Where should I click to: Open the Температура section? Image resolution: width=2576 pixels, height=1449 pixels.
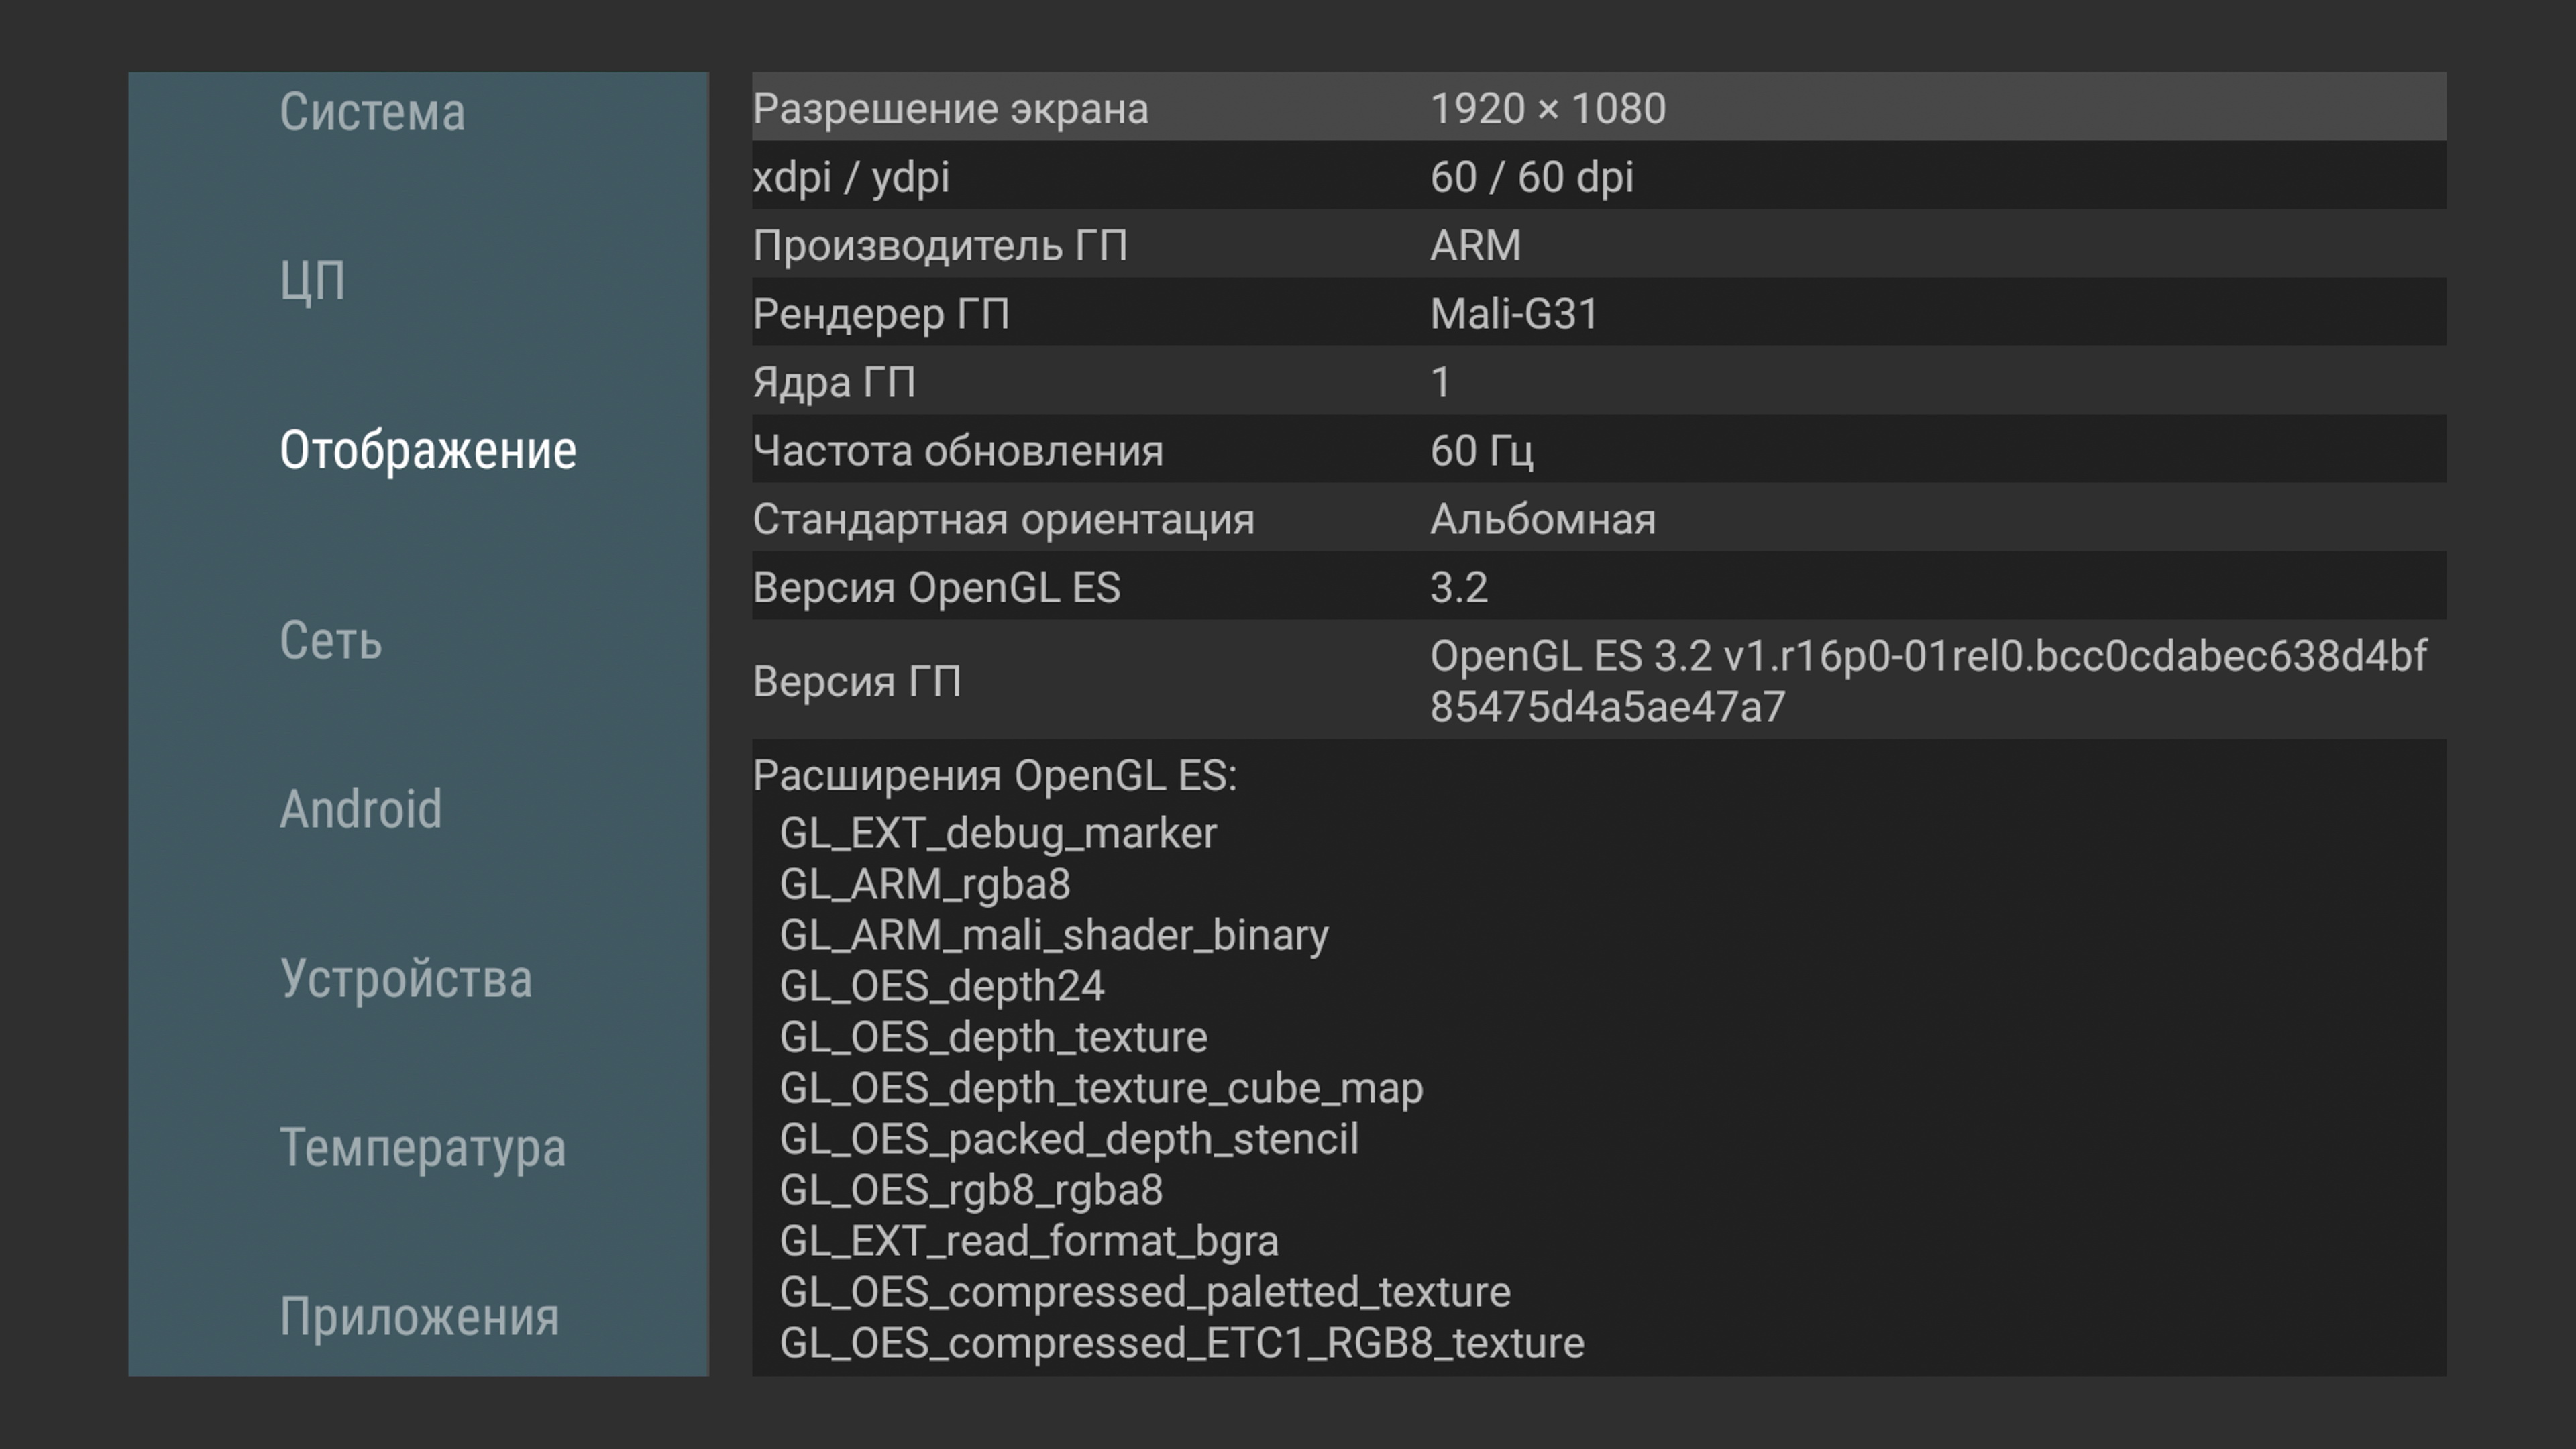pyautogui.click(x=423, y=1147)
